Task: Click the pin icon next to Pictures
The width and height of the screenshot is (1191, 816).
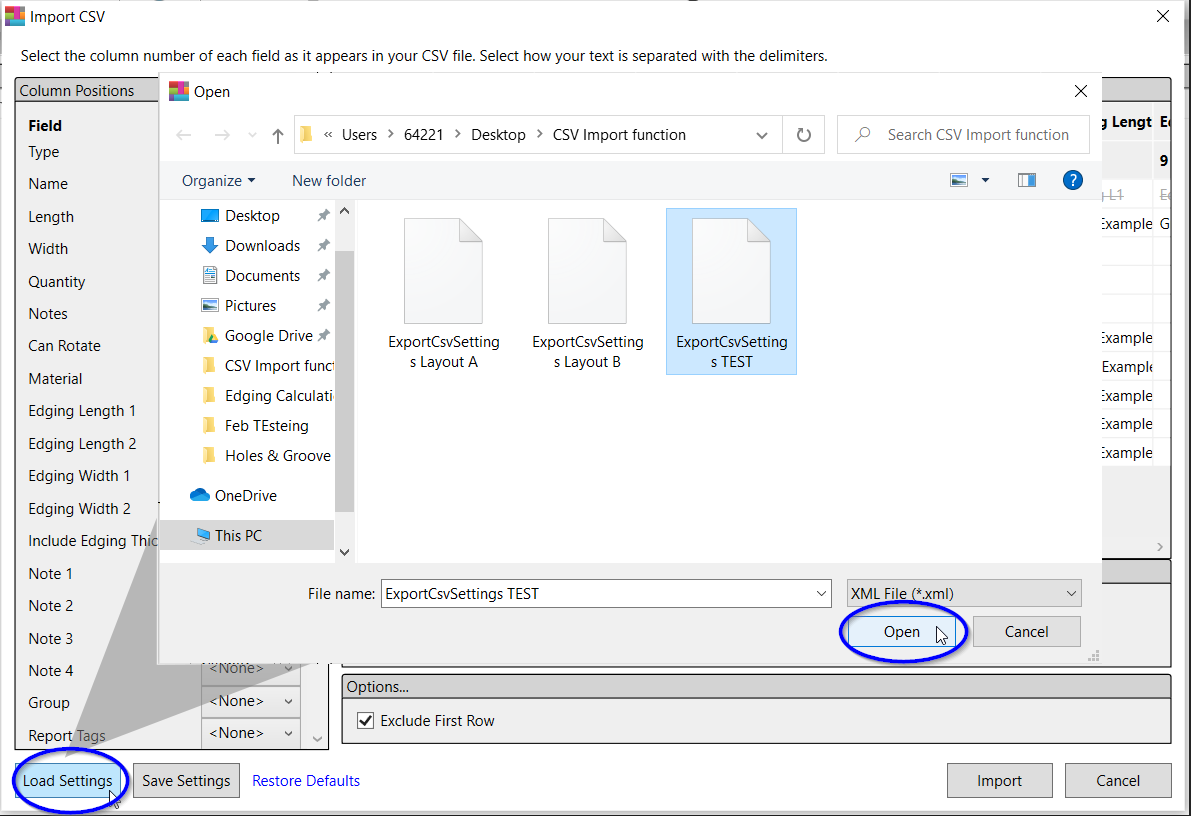Action: tap(324, 305)
